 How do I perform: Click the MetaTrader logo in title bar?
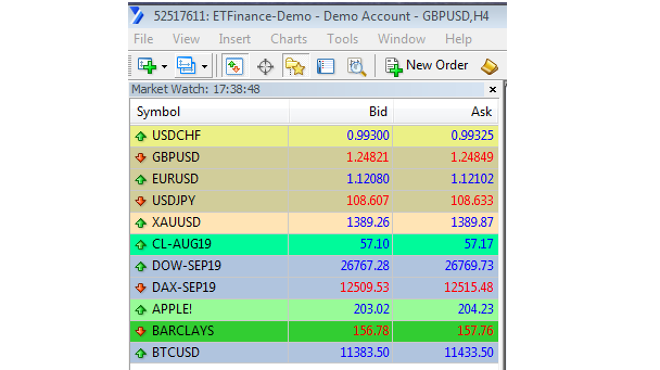(137, 16)
